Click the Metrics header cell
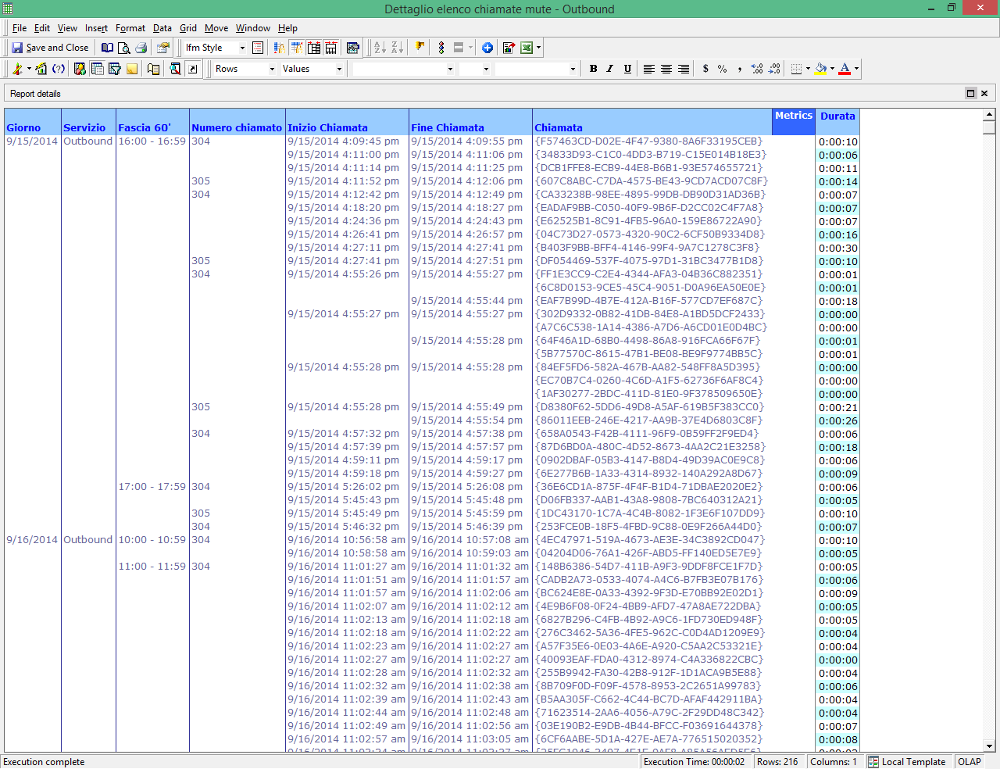This screenshot has width=1000, height=769. click(793, 122)
